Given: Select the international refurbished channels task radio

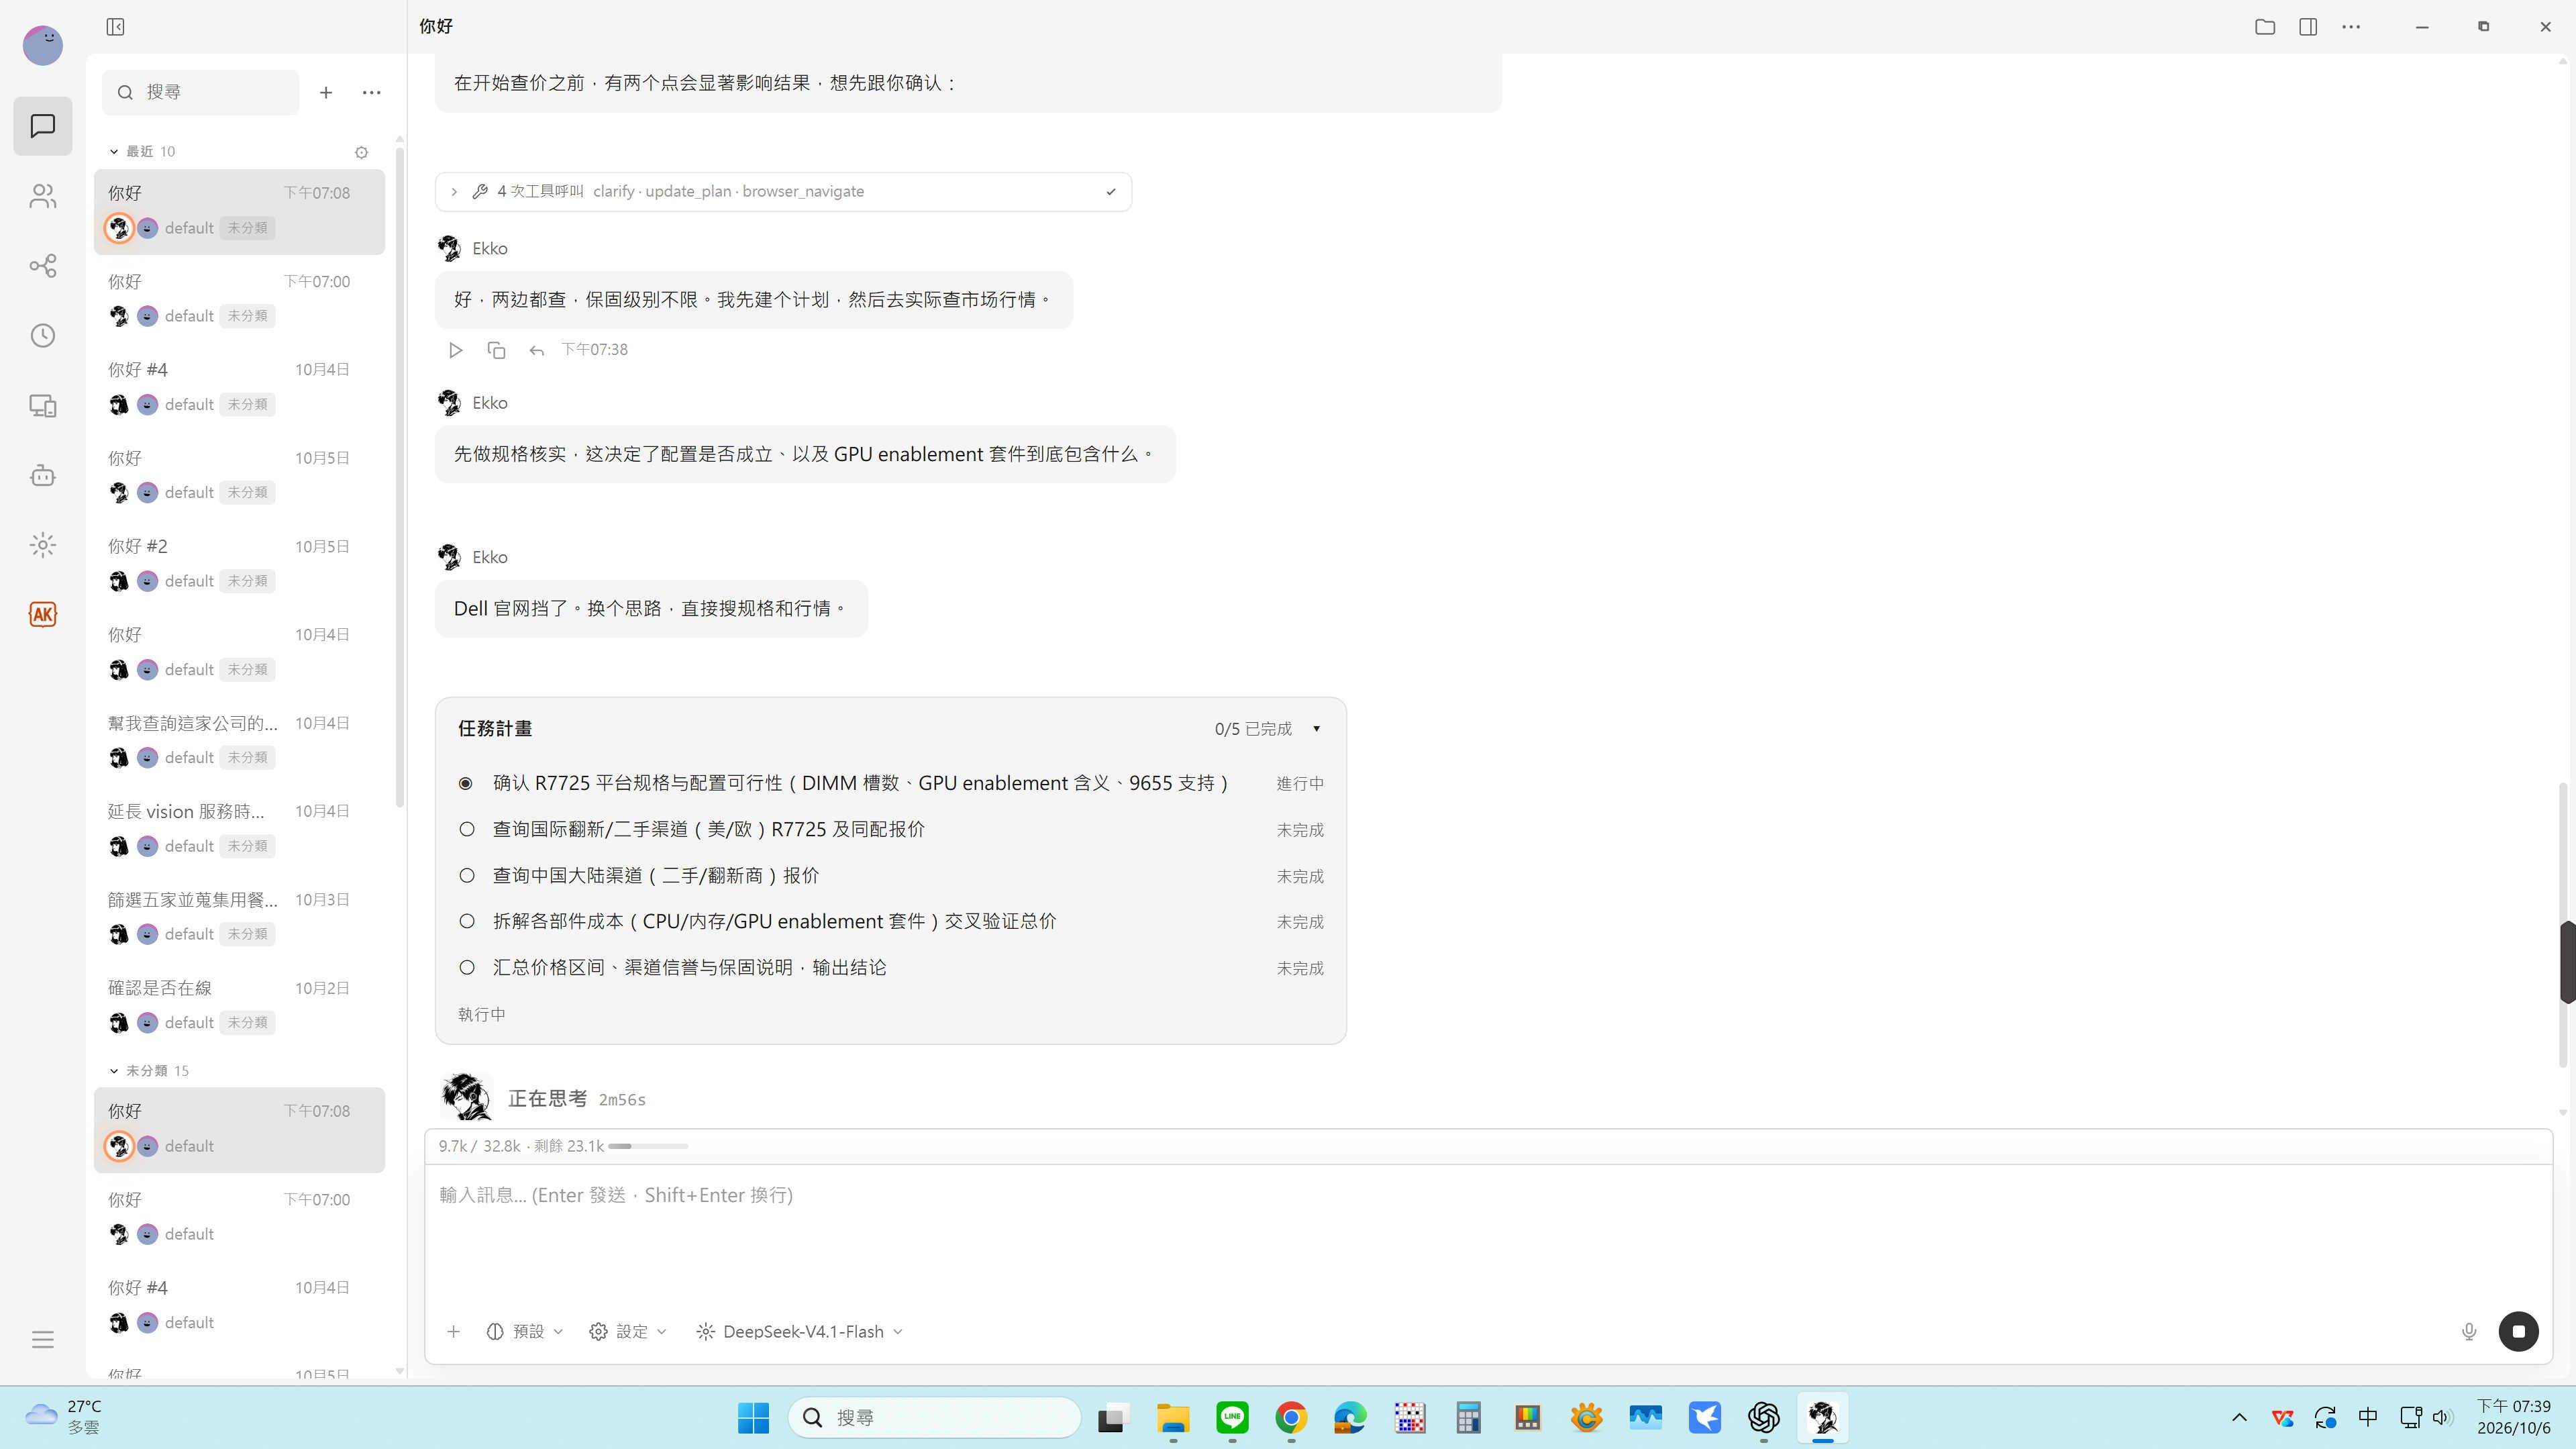Looking at the screenshot, I should click(467, 829).
